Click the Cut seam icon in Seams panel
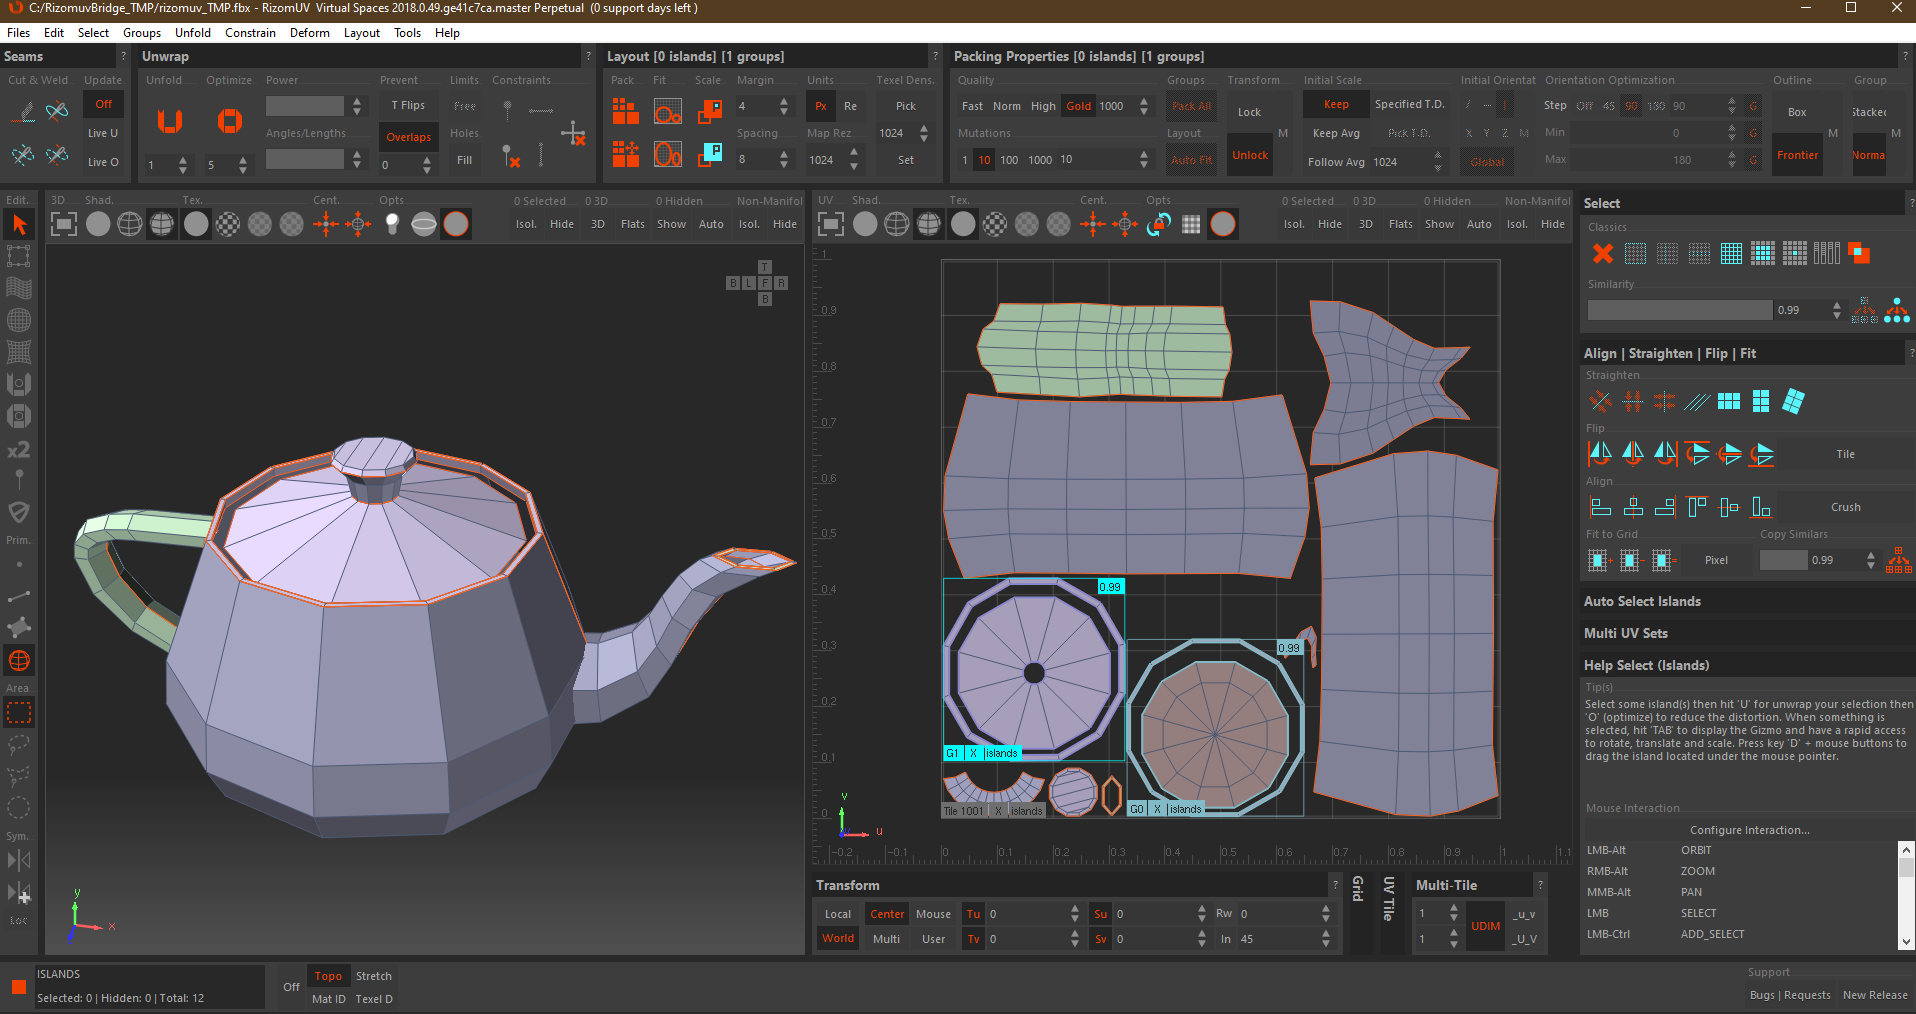The image size is (1916, 1014). coord(22,111)
